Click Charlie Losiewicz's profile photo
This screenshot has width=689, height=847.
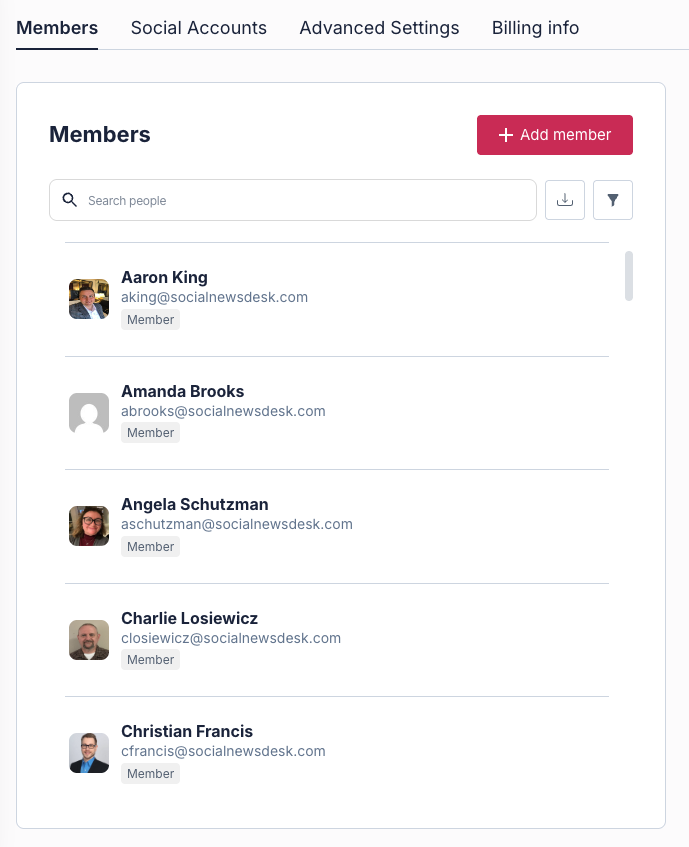point(89,640)
